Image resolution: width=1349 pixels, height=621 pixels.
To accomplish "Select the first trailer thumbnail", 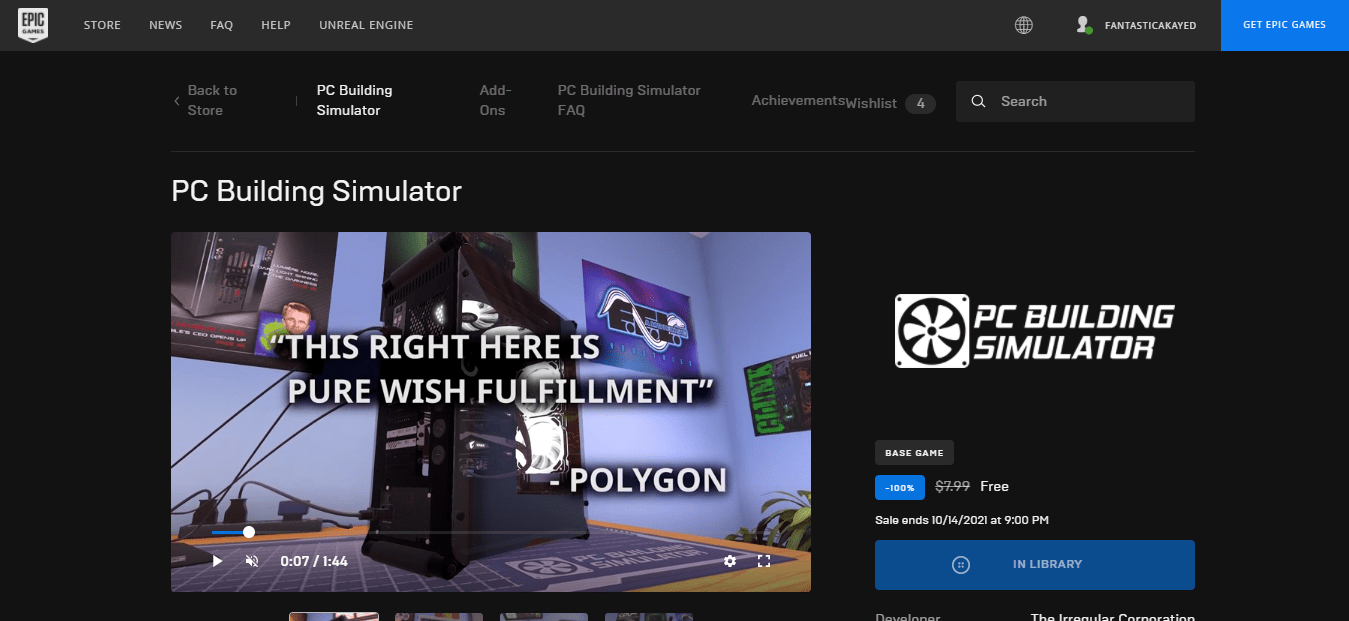I will (x=334, y=616).
